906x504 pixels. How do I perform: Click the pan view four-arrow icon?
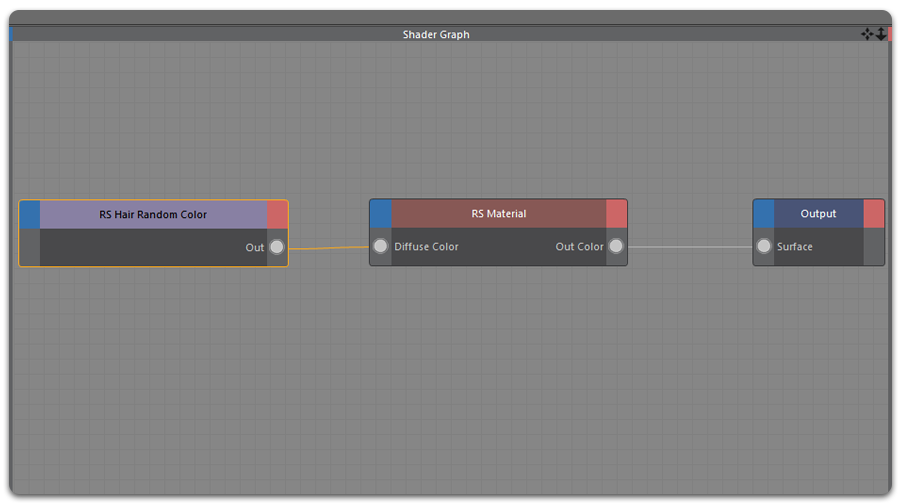coord(867,34)
